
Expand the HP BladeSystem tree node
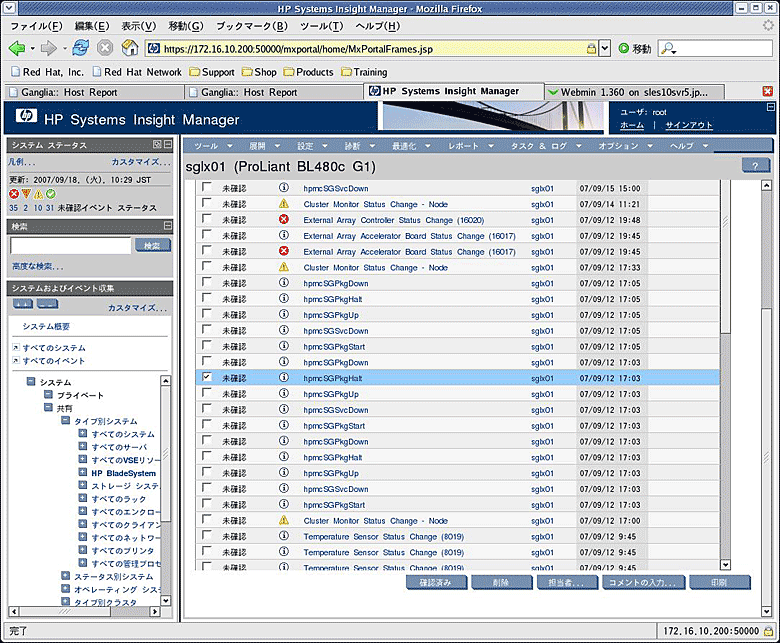pos(83,472)
